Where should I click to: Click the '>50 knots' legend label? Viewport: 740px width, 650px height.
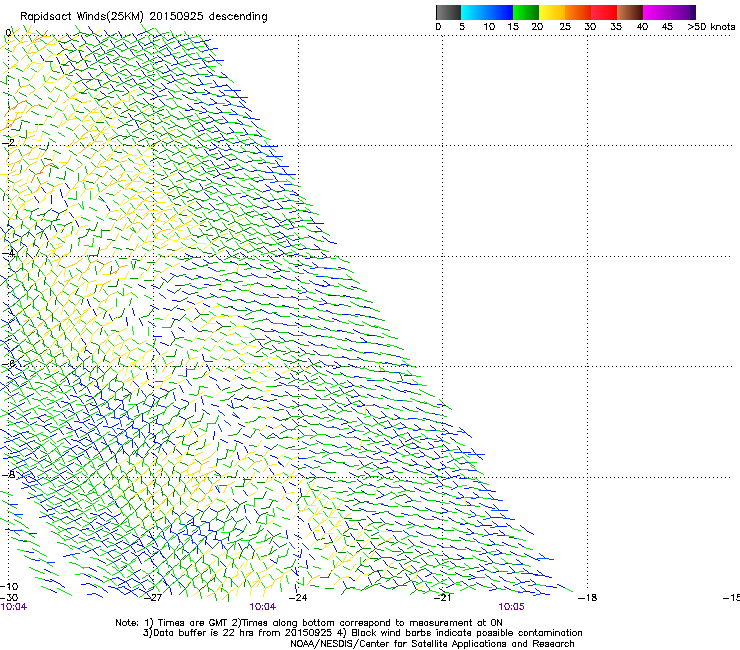pos(711,27)
